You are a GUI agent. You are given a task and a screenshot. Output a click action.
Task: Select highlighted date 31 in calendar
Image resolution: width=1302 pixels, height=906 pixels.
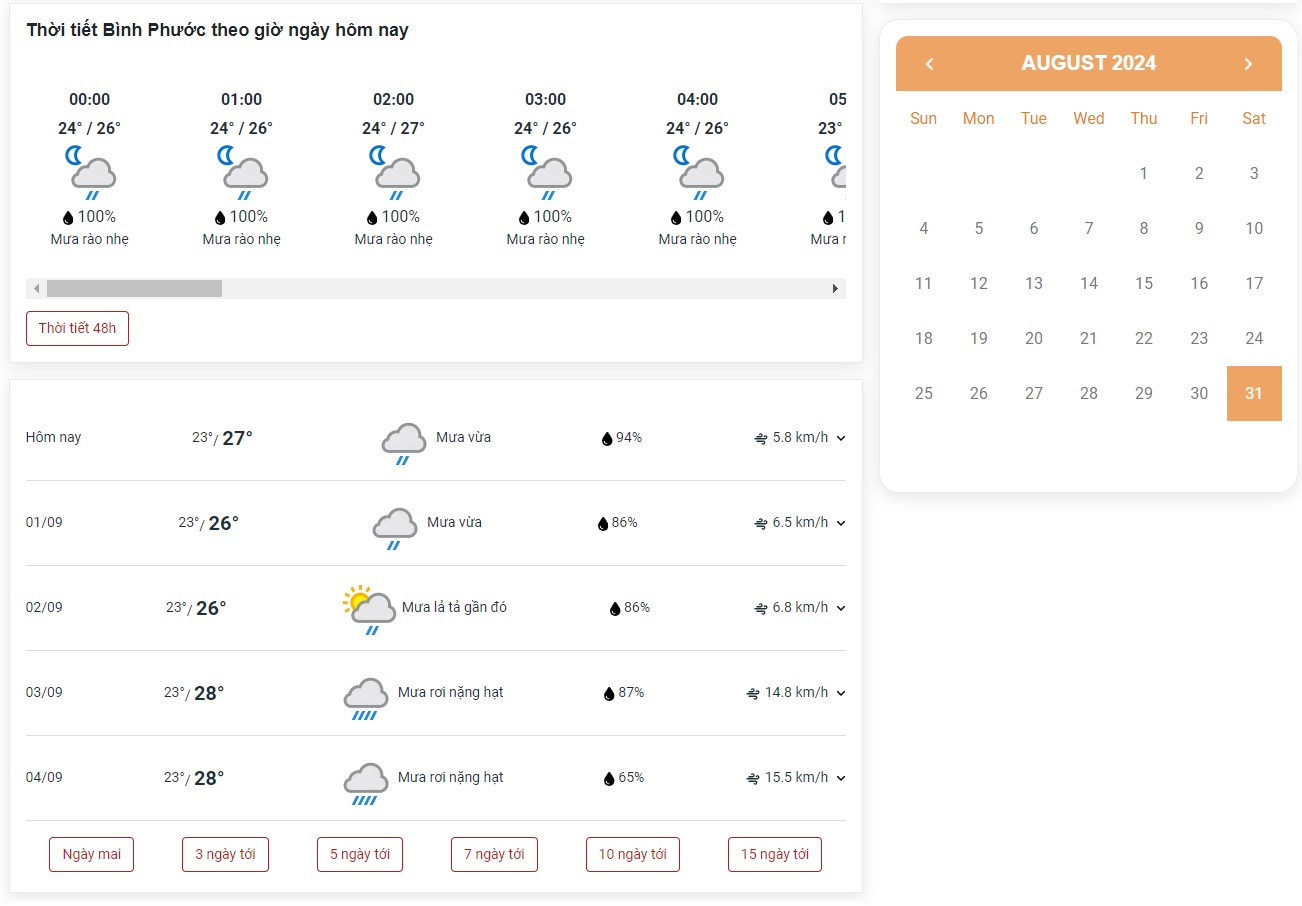coord(1254,393)
